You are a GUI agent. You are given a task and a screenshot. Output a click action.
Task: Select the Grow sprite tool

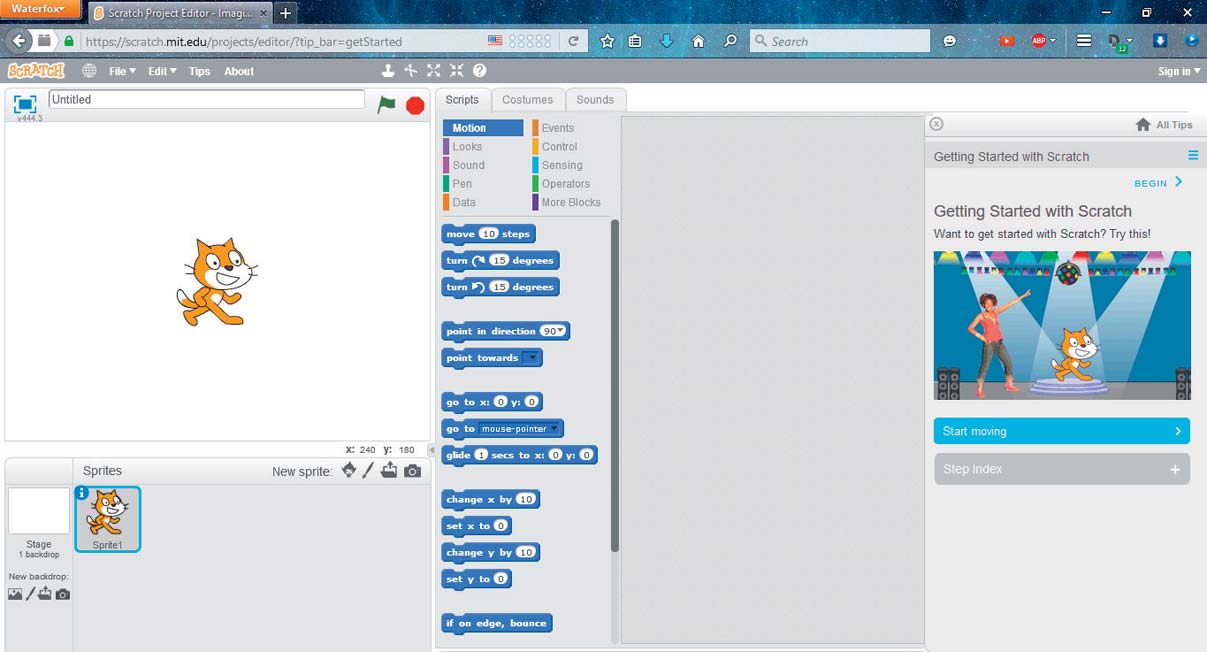coord(433,71)
